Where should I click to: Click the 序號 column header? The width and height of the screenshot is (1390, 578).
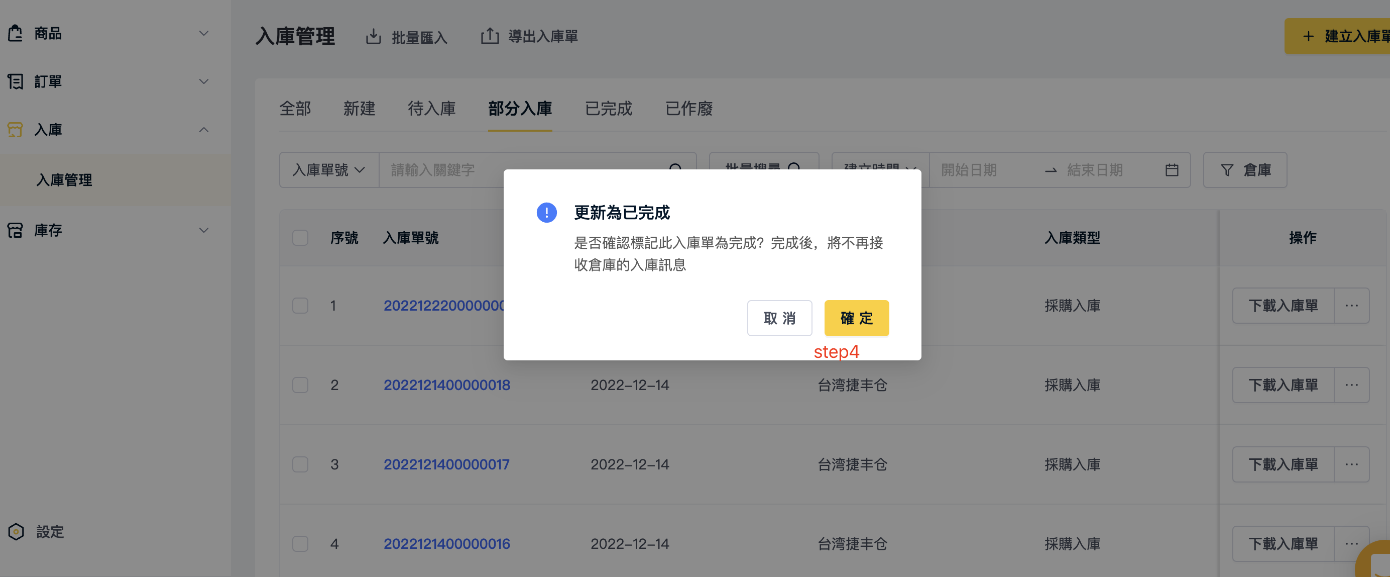tap(344, 238)
